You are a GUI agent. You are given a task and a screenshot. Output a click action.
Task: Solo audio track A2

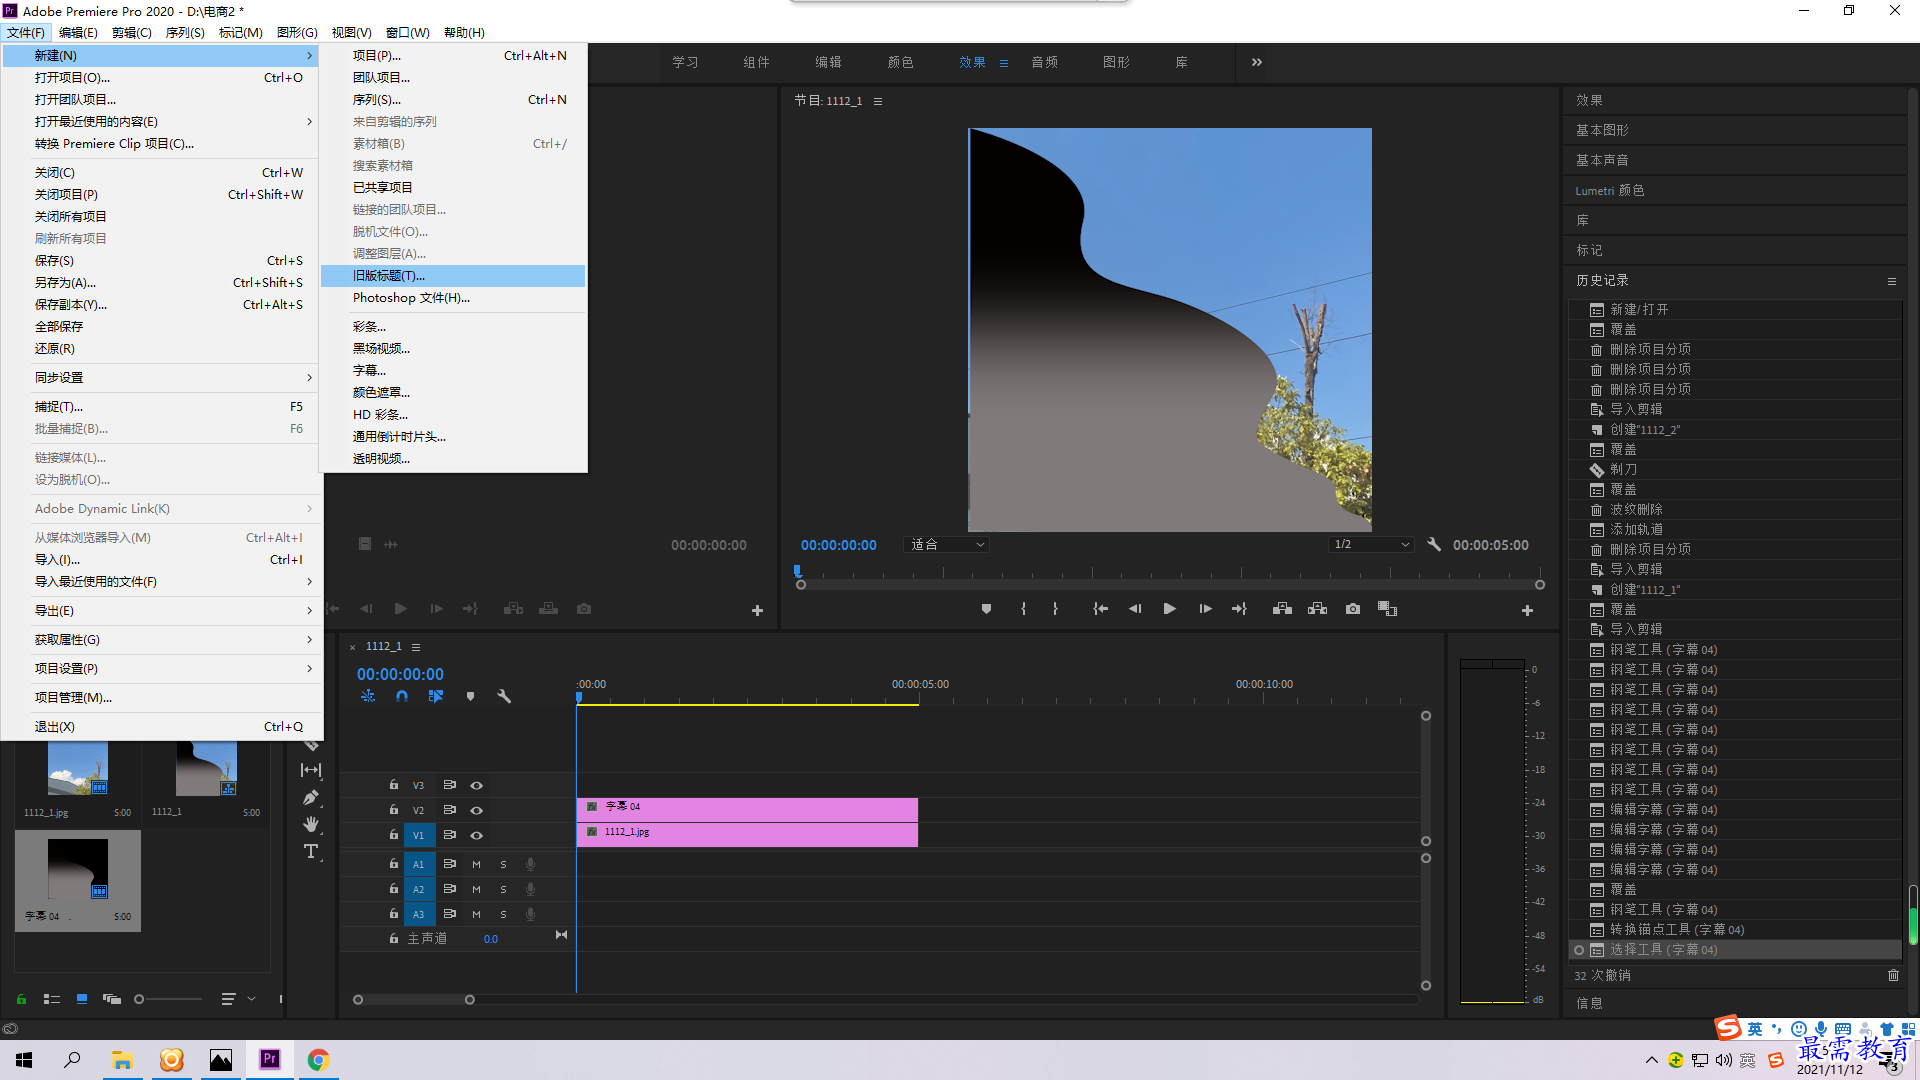503,889
